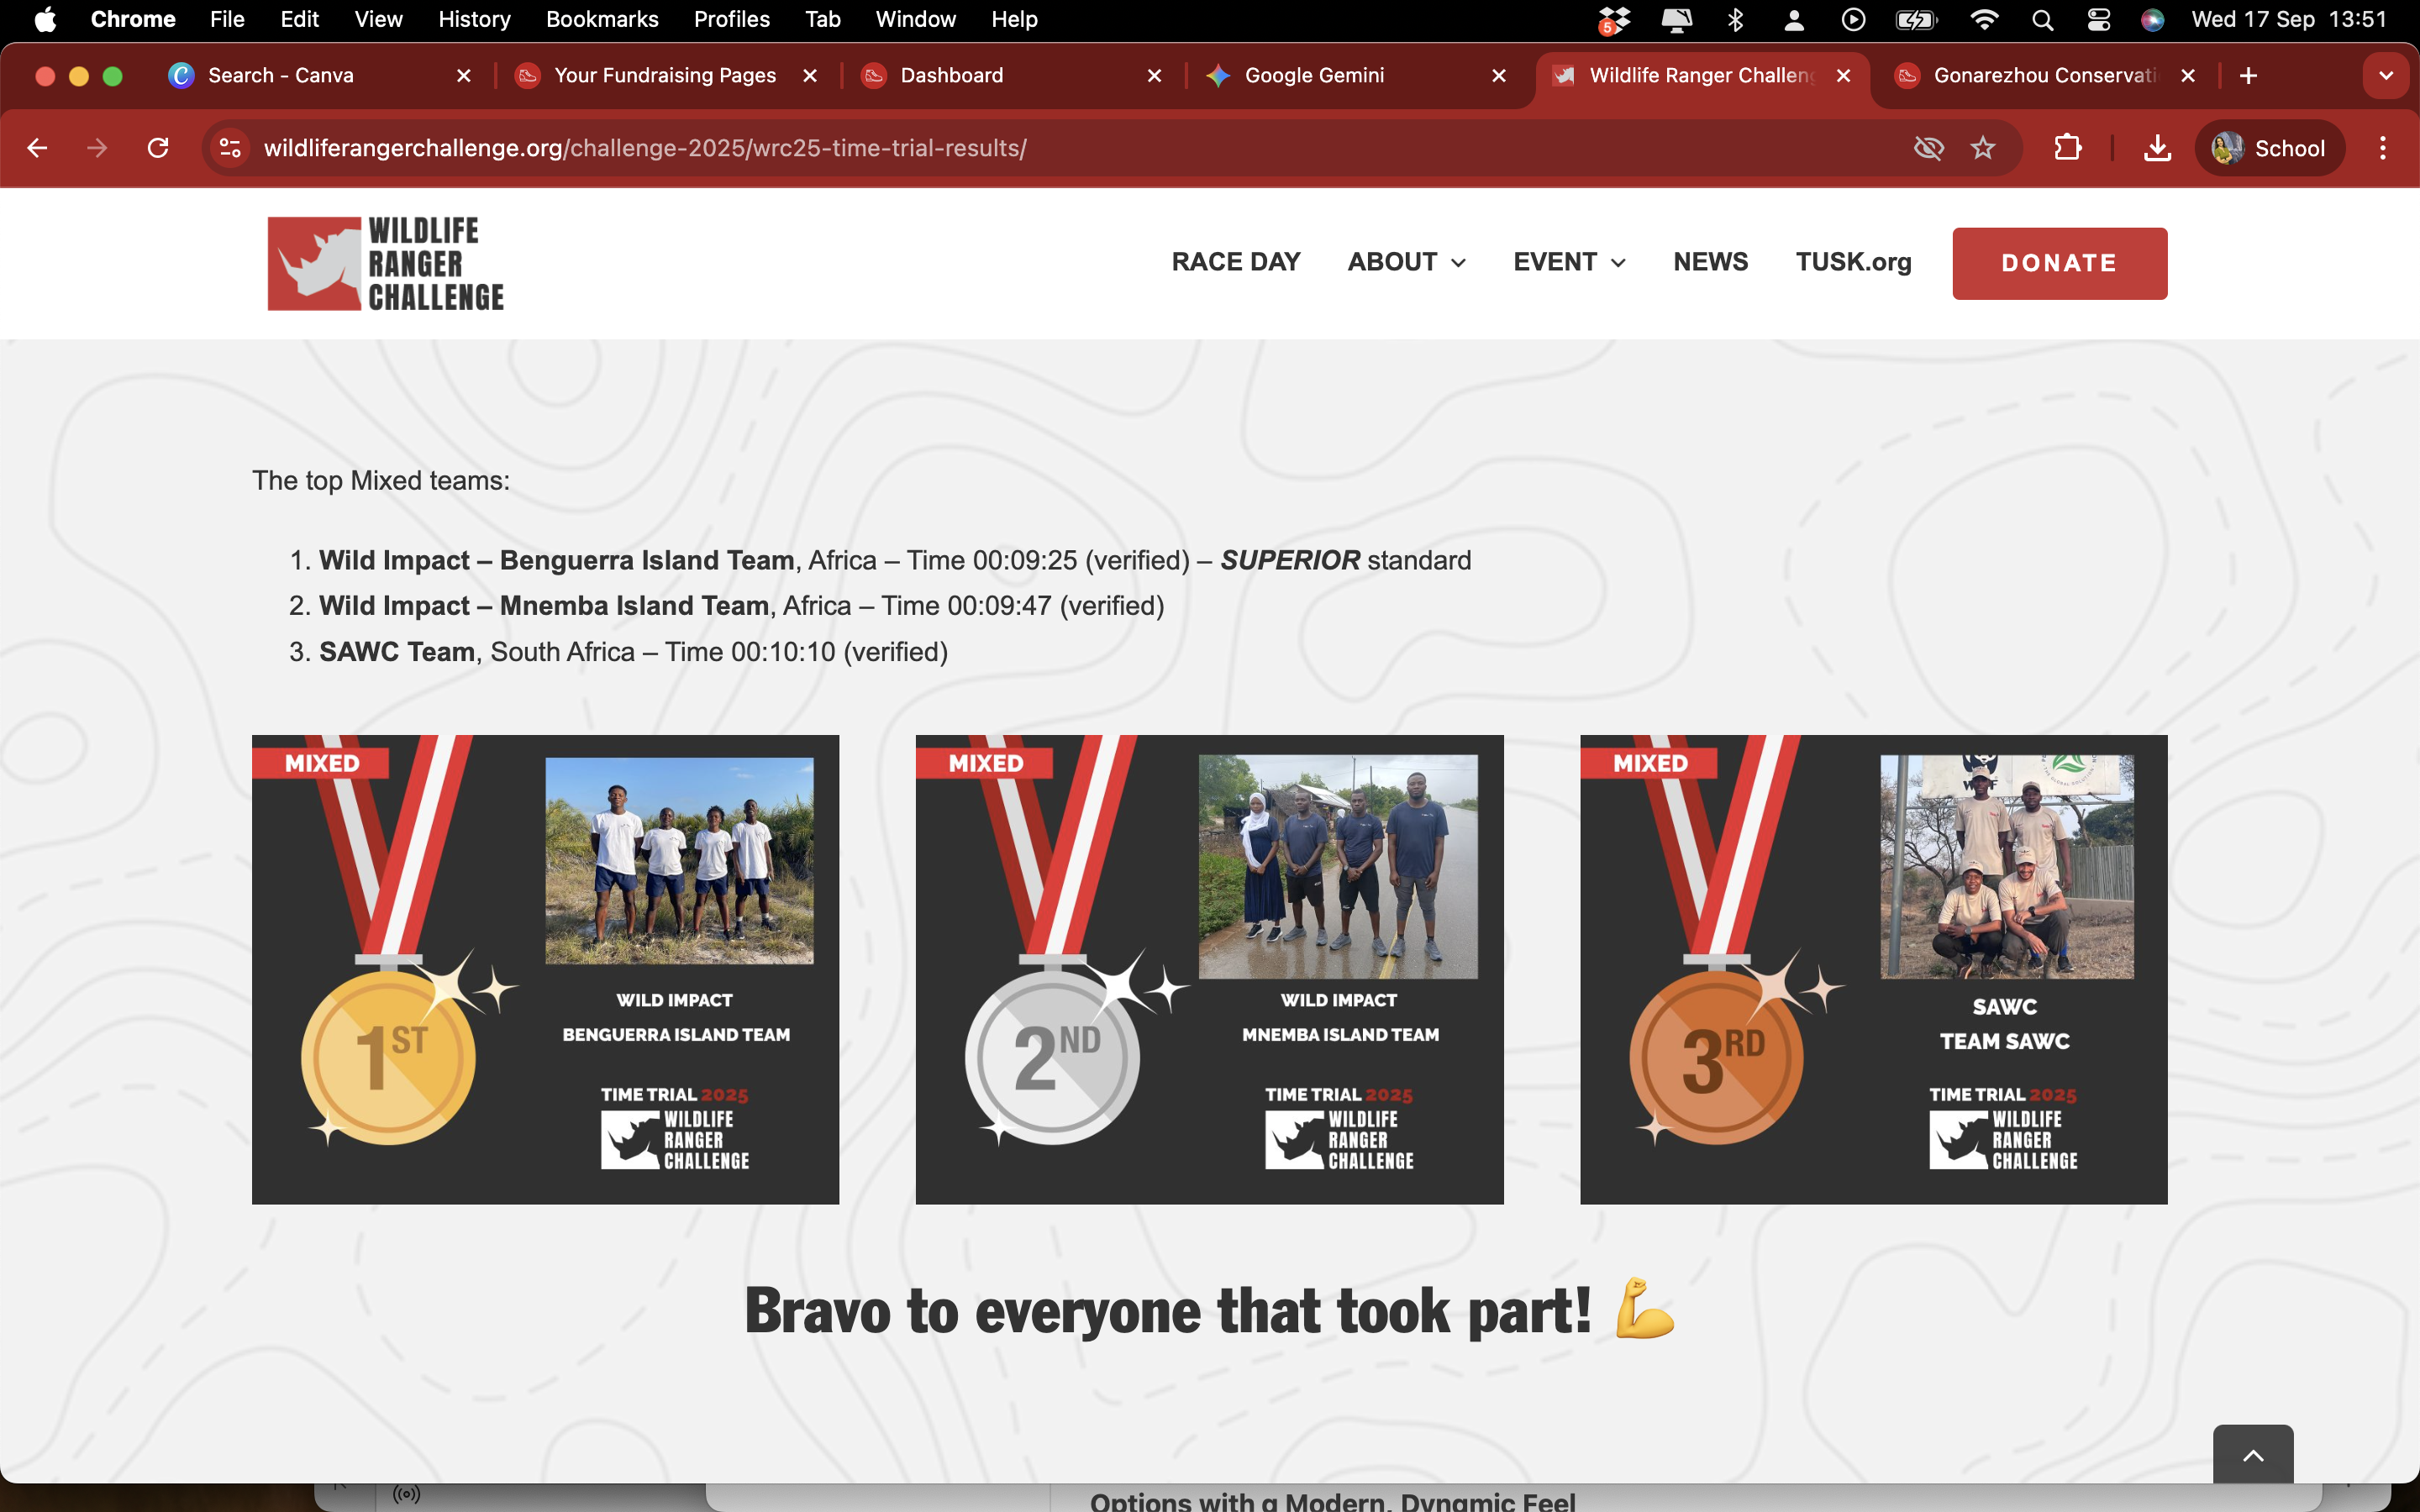Expand the ABOUT navigation dropdown
The width and height of the screenshot is (2420, 1512).
1405,262
